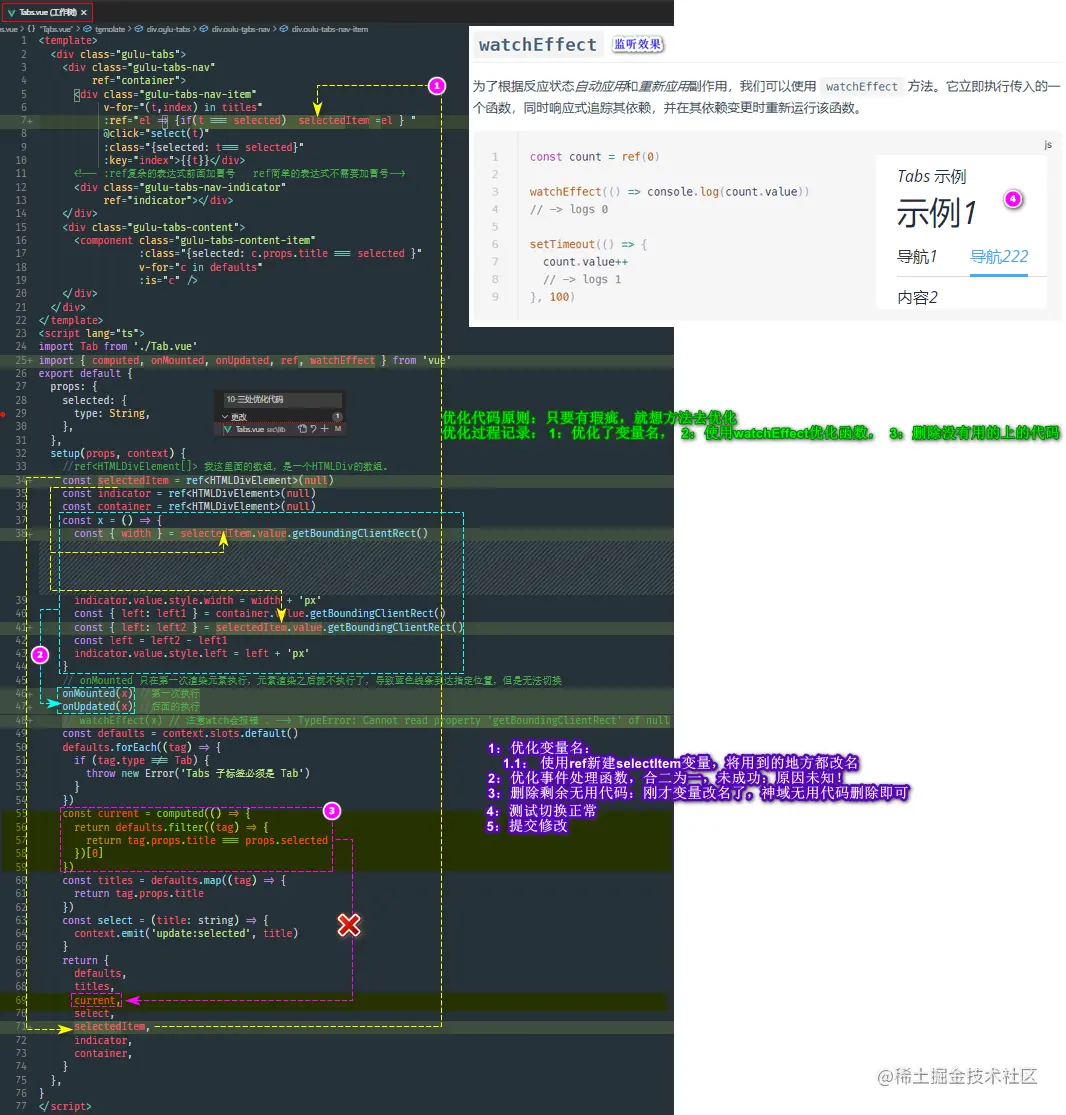Click the docs line watchEffect(() => console.log(count.value))
1066x1115 pixels.
pyautogui.click(x=669, y=192)
